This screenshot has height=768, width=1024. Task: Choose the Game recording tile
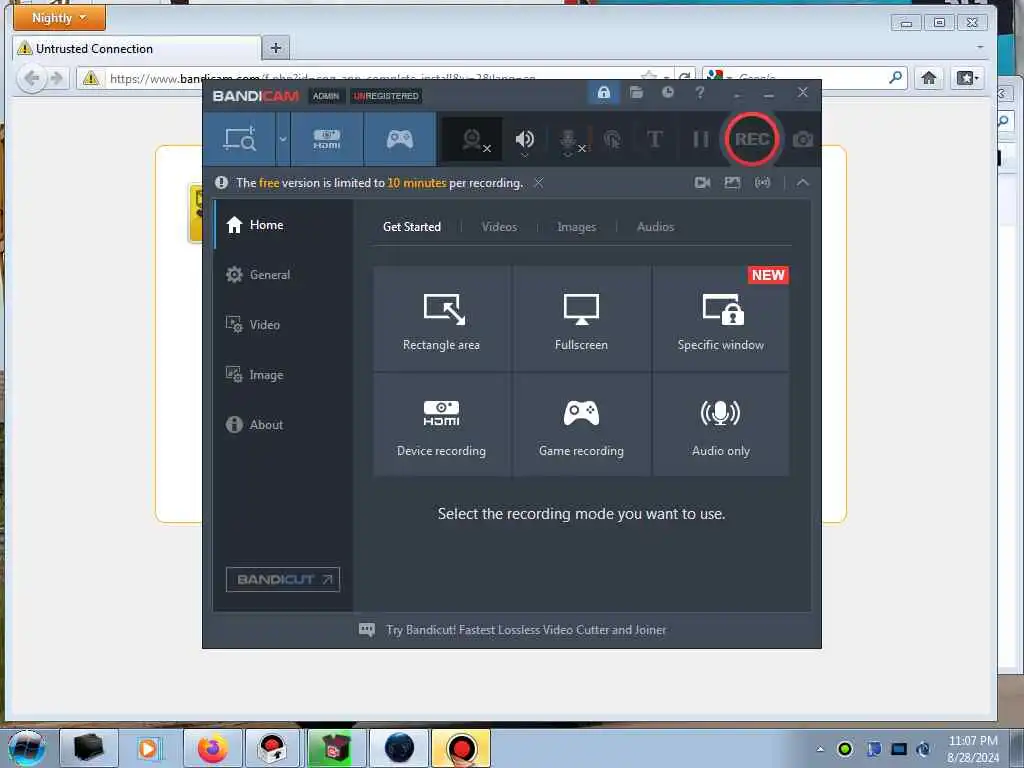pos(581,424)
